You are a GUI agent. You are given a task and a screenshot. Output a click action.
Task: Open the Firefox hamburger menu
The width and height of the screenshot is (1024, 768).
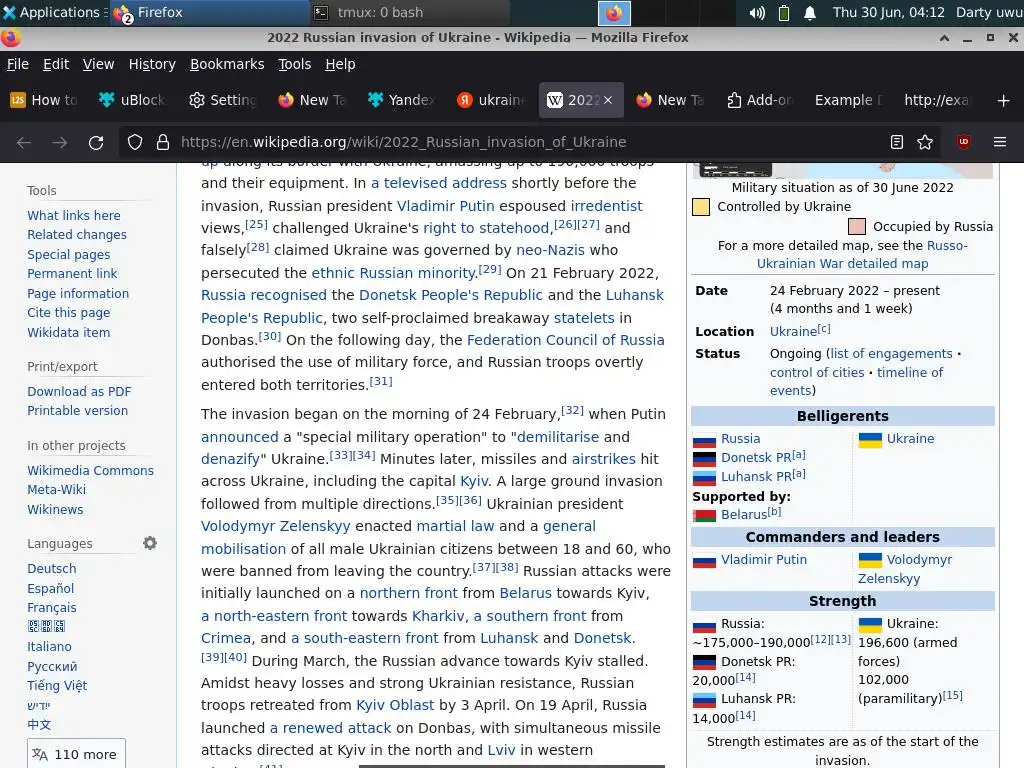pos(1000,142)
